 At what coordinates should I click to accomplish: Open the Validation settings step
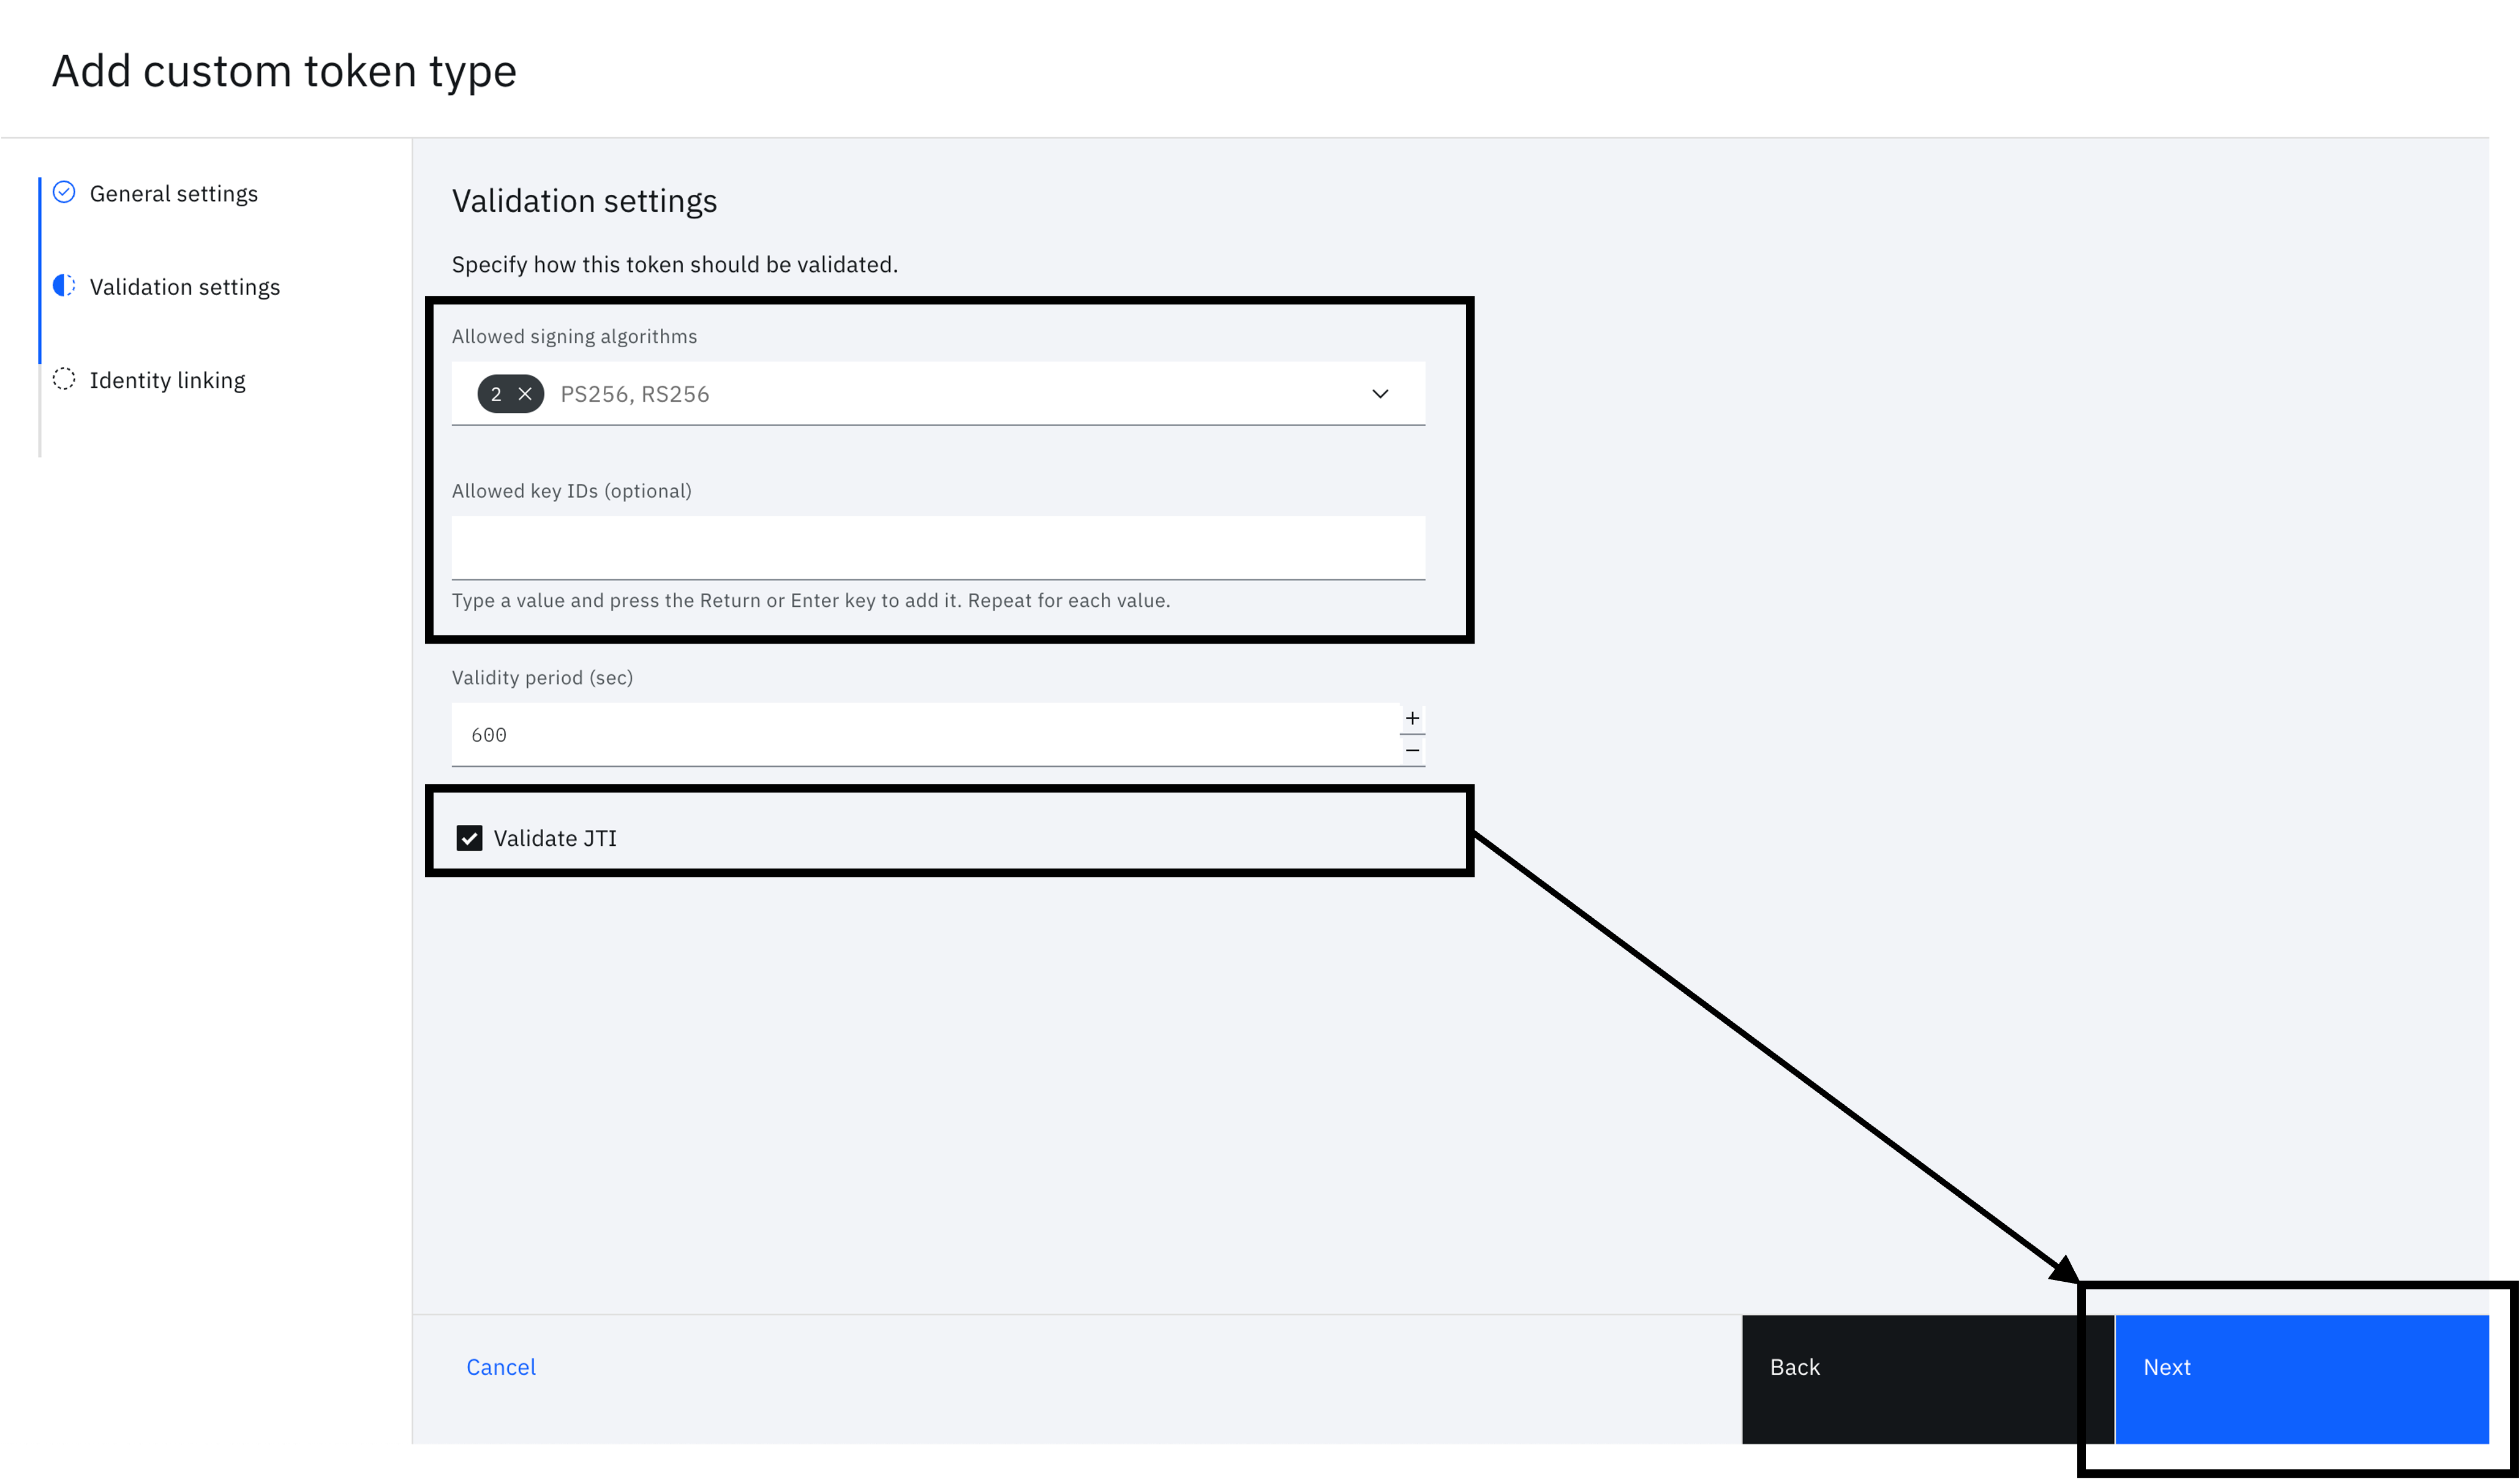pos(185,287)
